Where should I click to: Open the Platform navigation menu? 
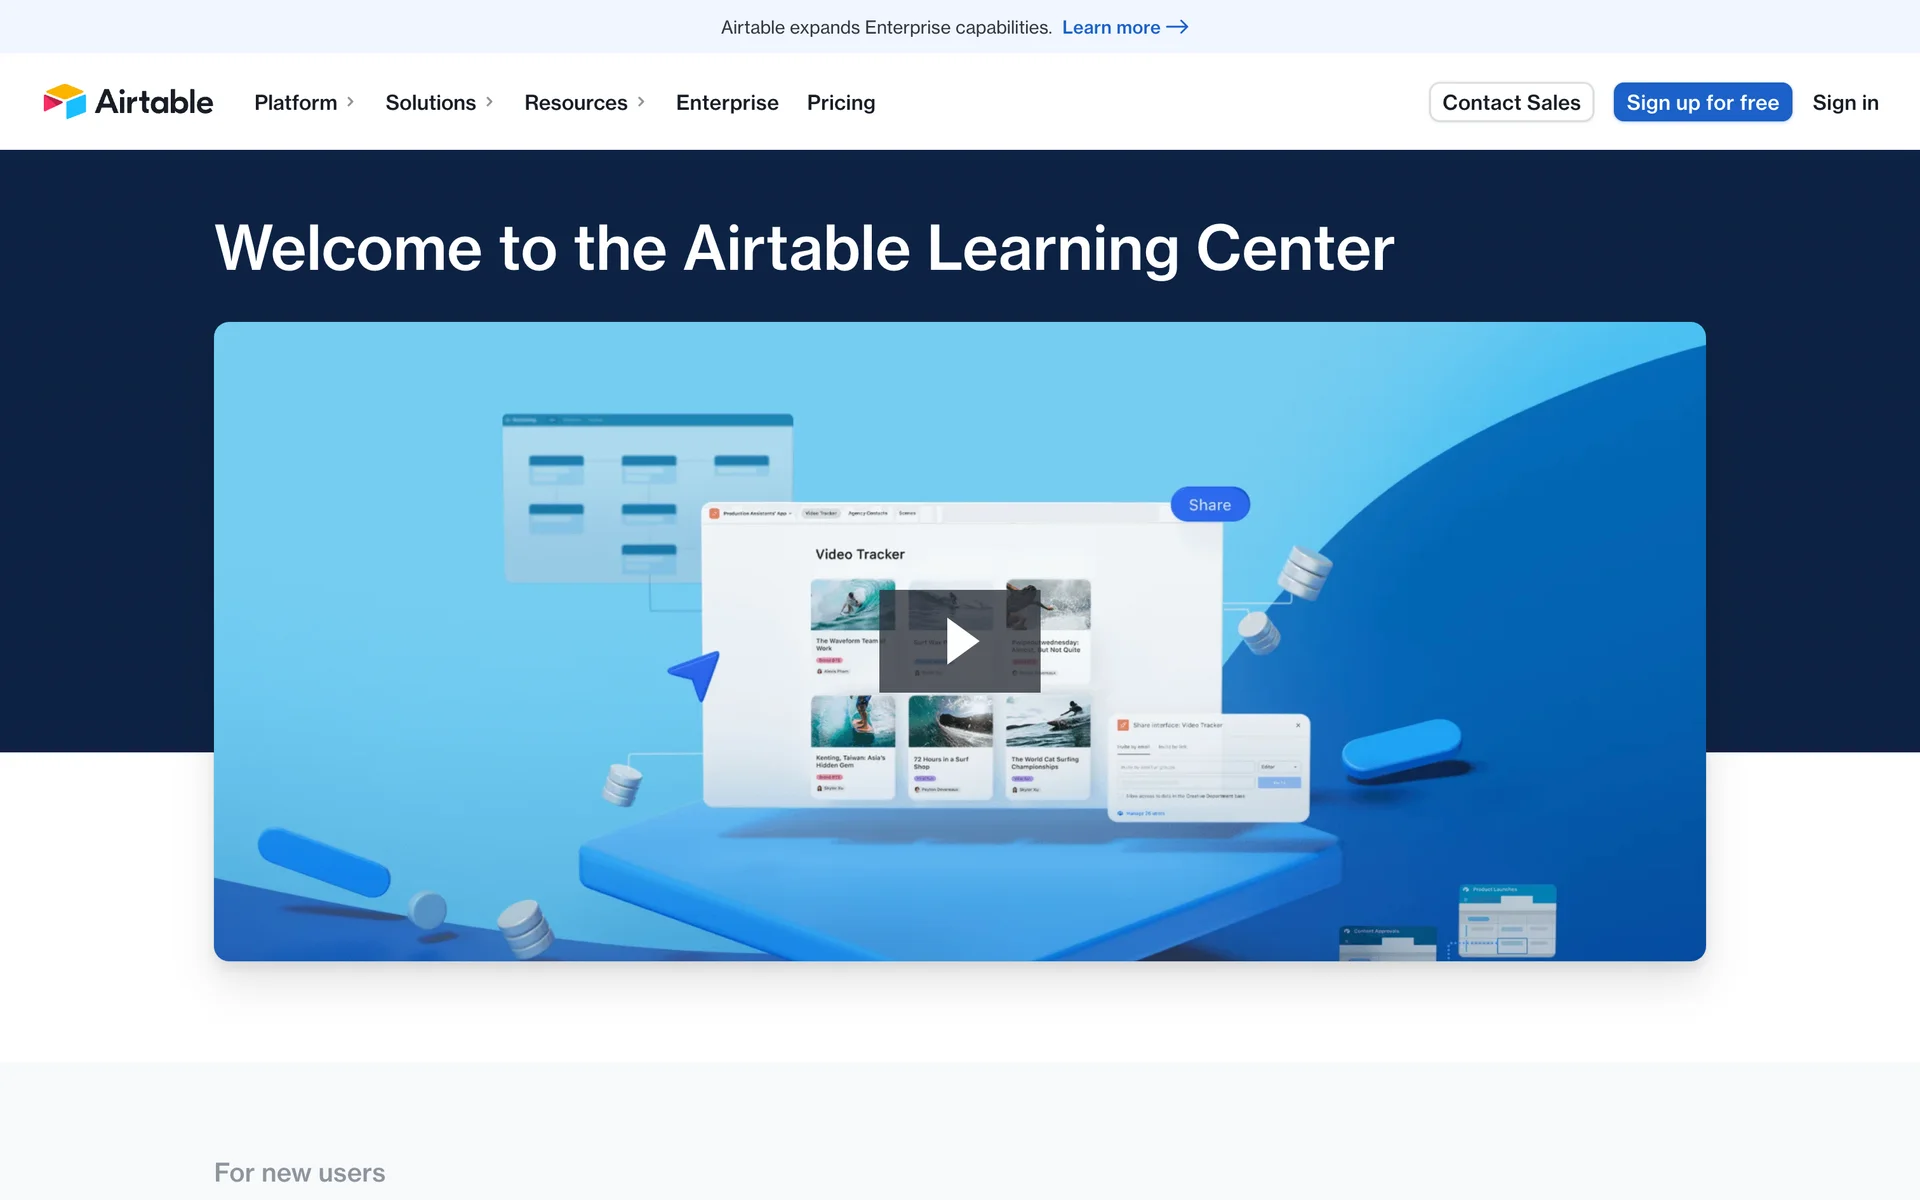(295, 102)
